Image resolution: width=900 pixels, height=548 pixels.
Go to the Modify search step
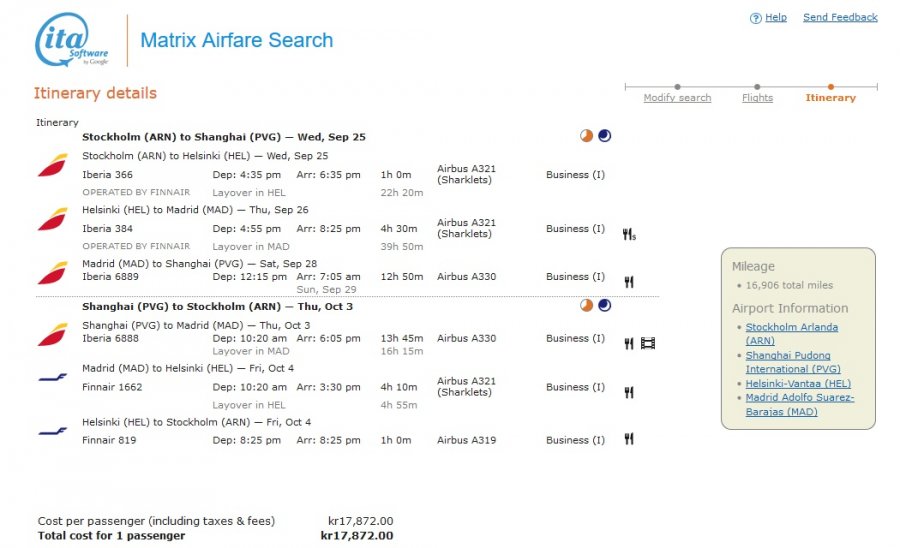pyautogui.click(x=677, y=98)
